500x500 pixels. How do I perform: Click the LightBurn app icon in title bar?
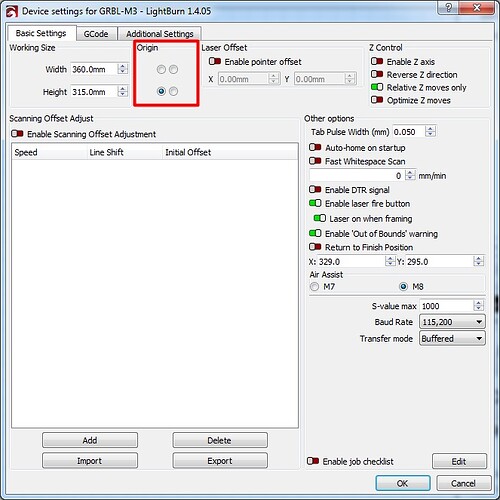pyautogui.click(x=12, y=12)
